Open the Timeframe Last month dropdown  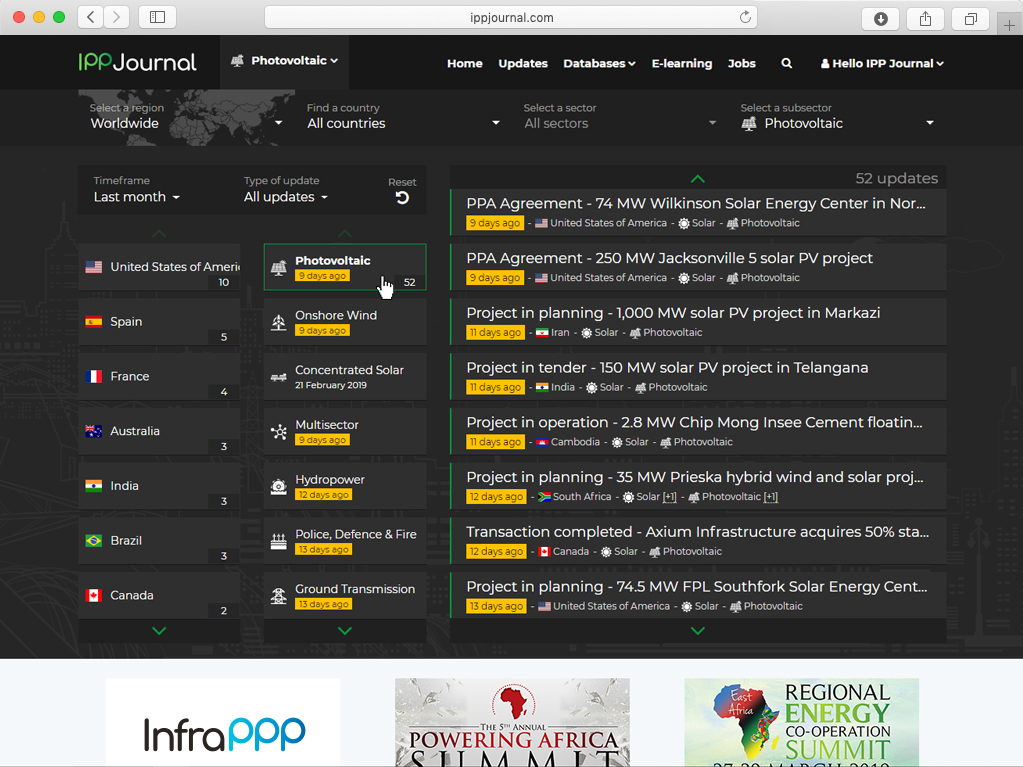click(137, 197)
